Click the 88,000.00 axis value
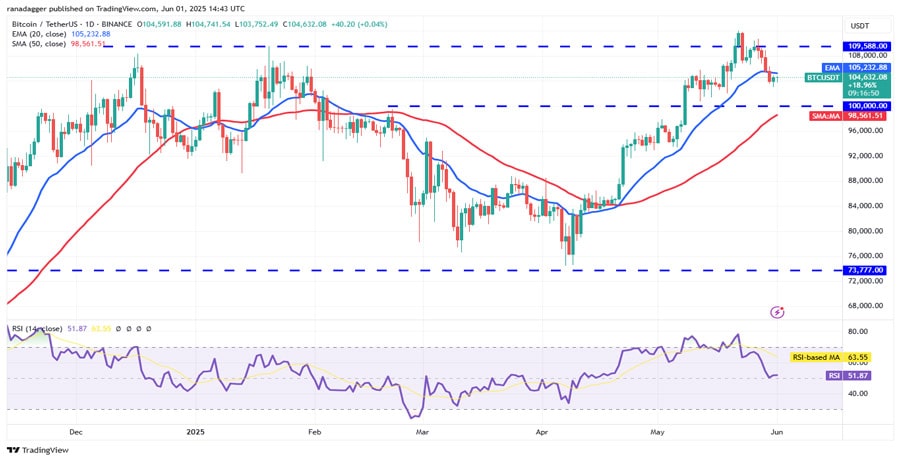The height and width of the screenshot is (460, 900). pos(866,181)
